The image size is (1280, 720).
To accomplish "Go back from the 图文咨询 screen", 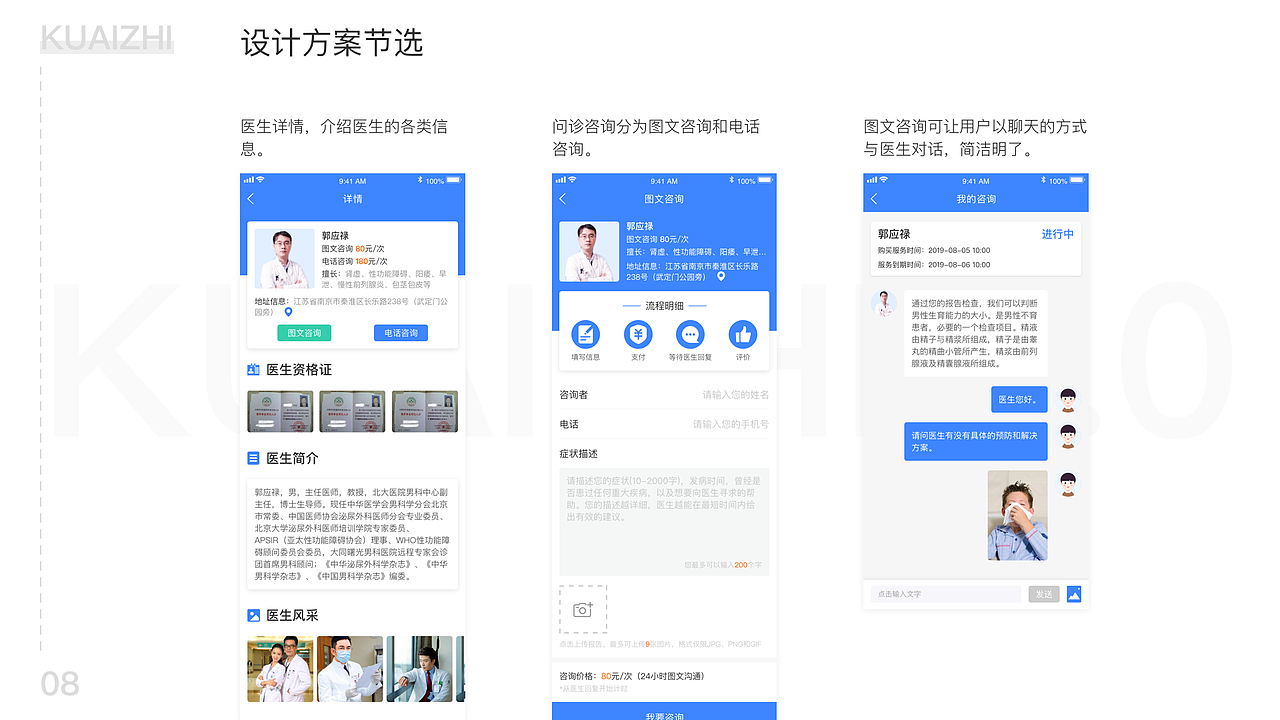I will (563, 199).
